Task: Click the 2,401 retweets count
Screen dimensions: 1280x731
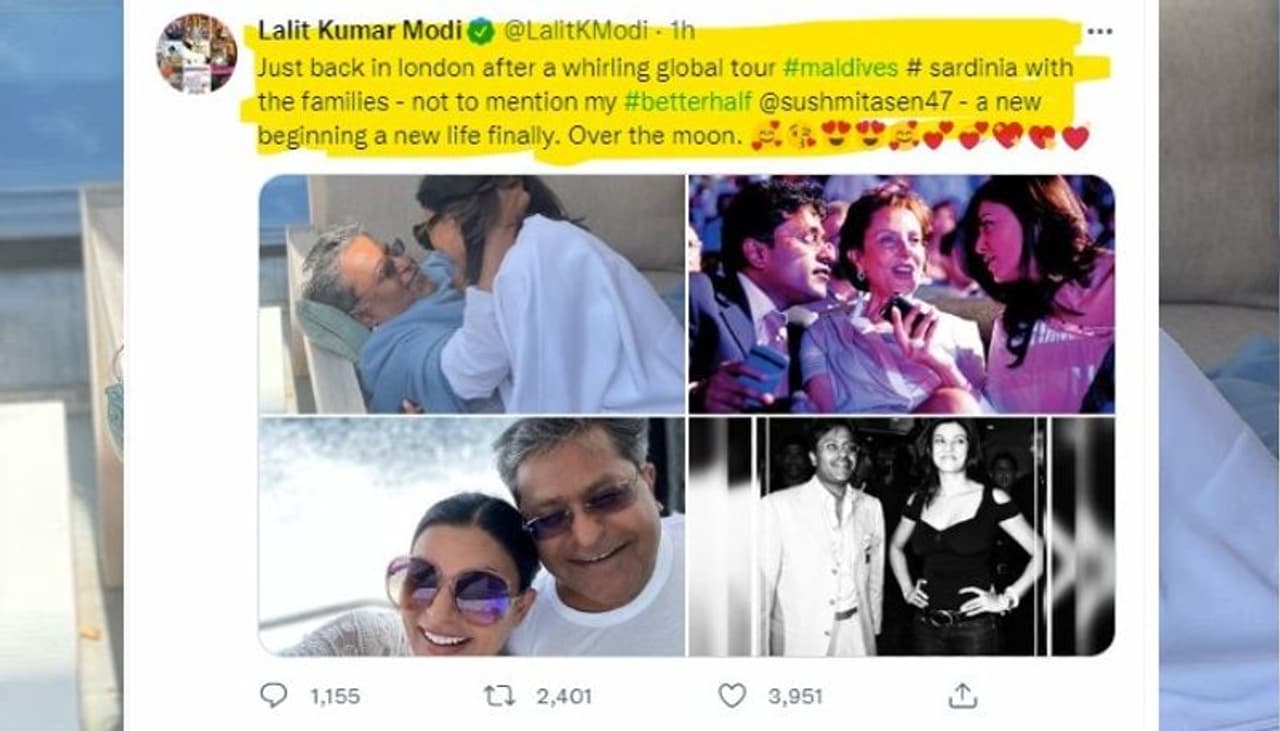Action: click(564, 696)
